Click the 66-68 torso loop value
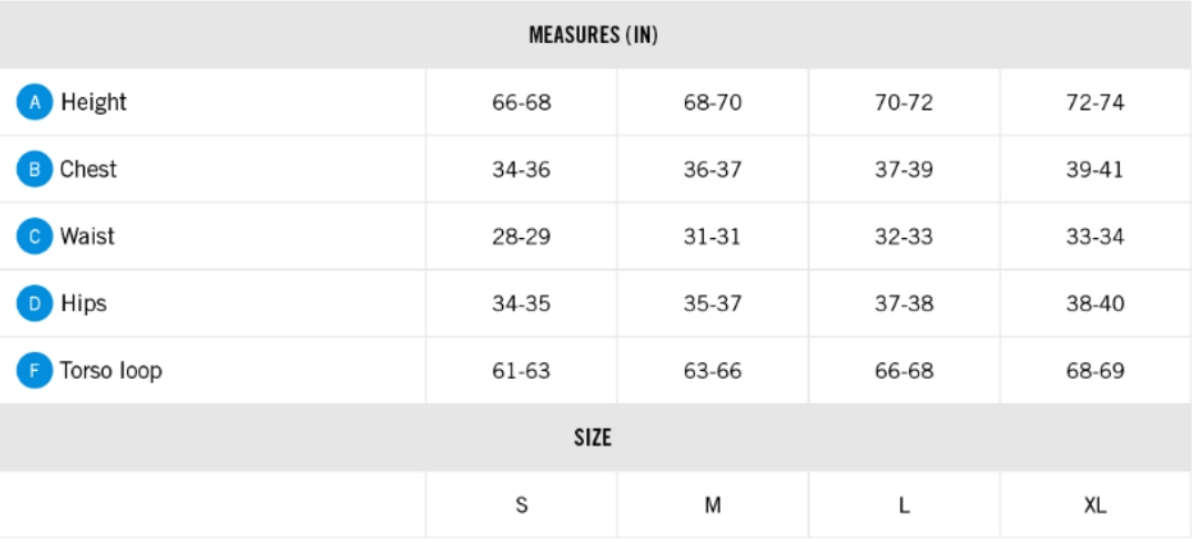Screen dimensions: 1204x542 [904, 371]
